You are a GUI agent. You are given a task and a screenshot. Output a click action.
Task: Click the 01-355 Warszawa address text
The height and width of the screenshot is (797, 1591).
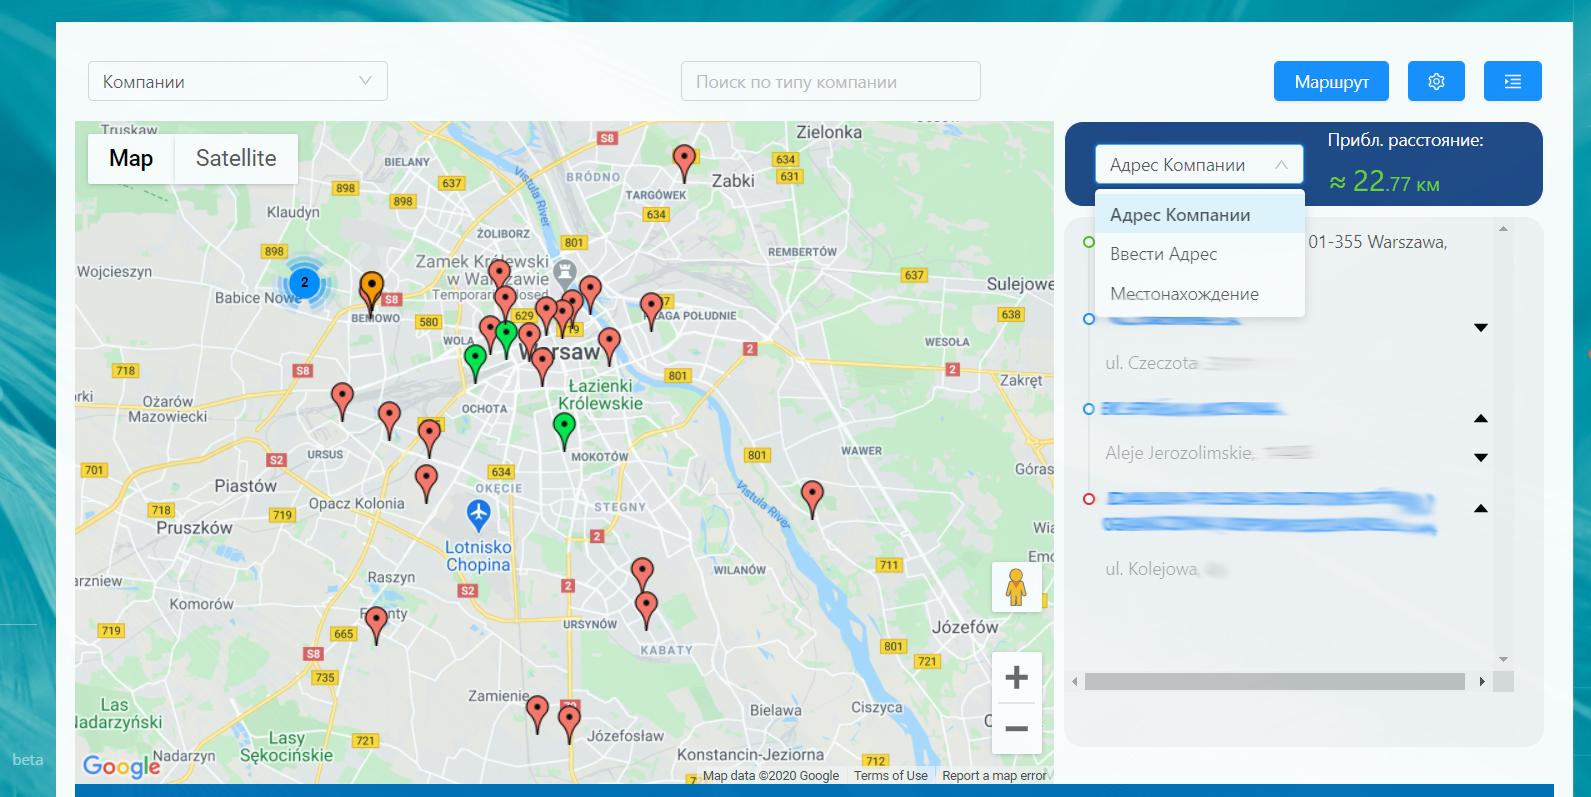(x=1377, y=242)
